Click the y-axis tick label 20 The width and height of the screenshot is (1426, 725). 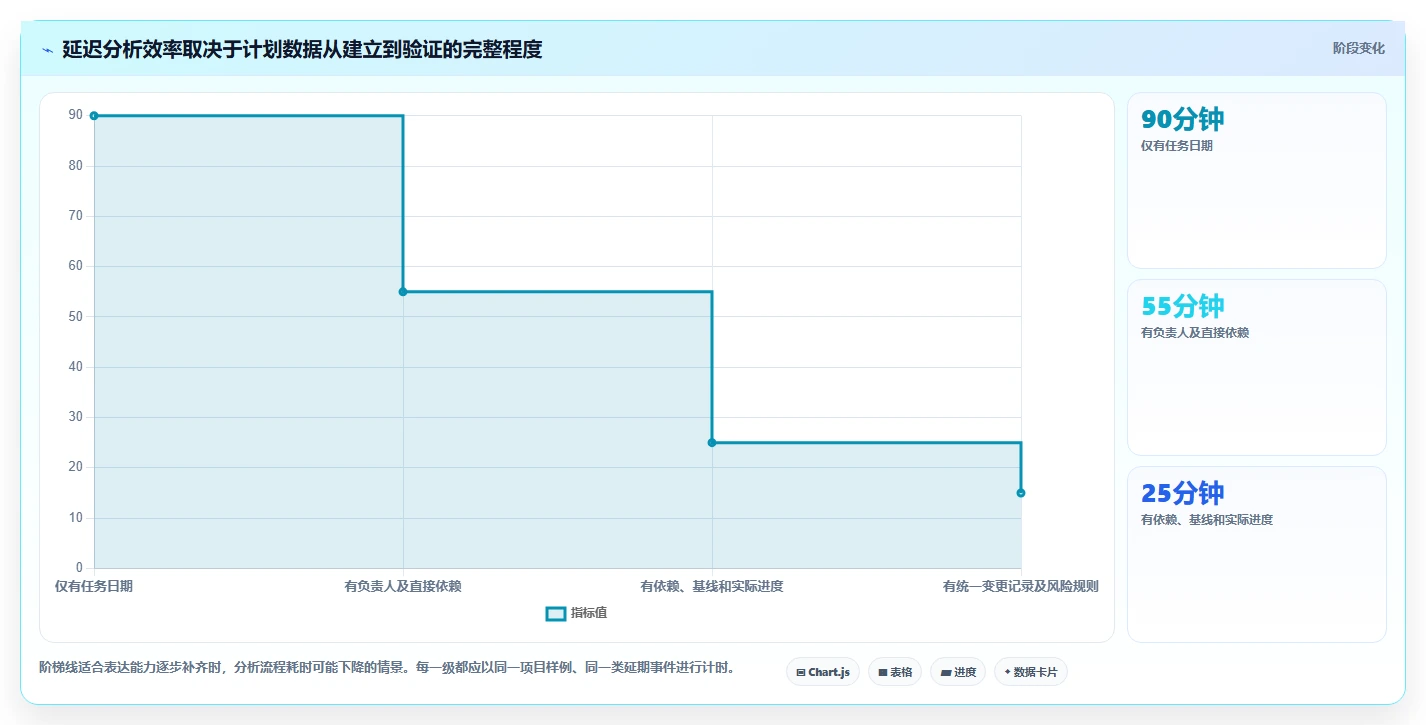(76, 467)
